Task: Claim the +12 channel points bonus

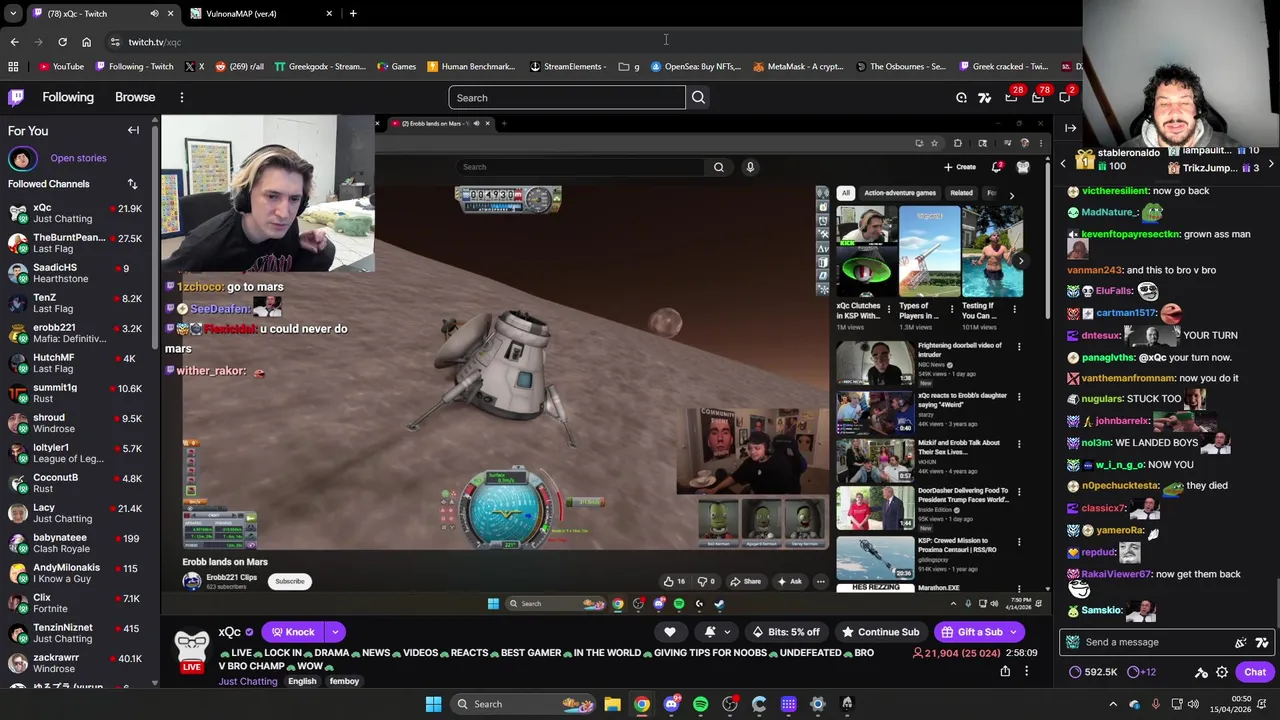Action: pos(1140,672)
